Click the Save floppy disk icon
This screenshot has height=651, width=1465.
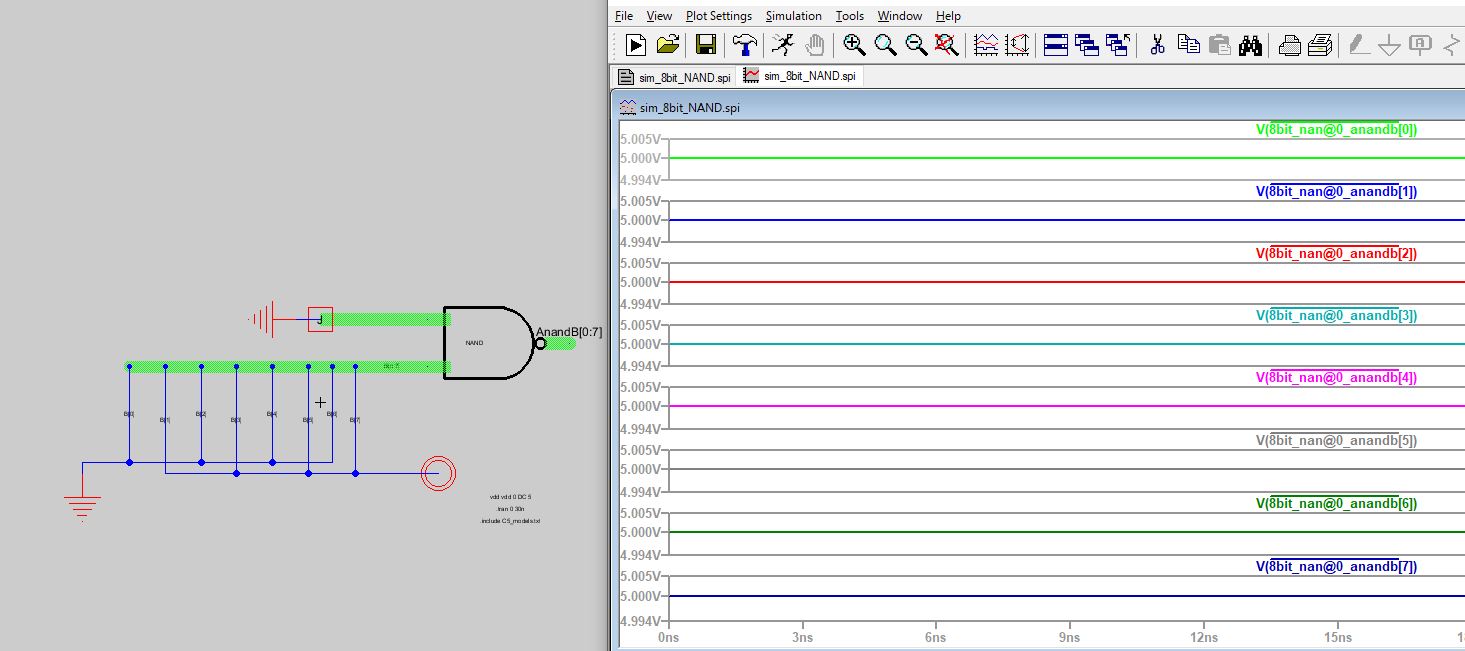click(706, 44)
